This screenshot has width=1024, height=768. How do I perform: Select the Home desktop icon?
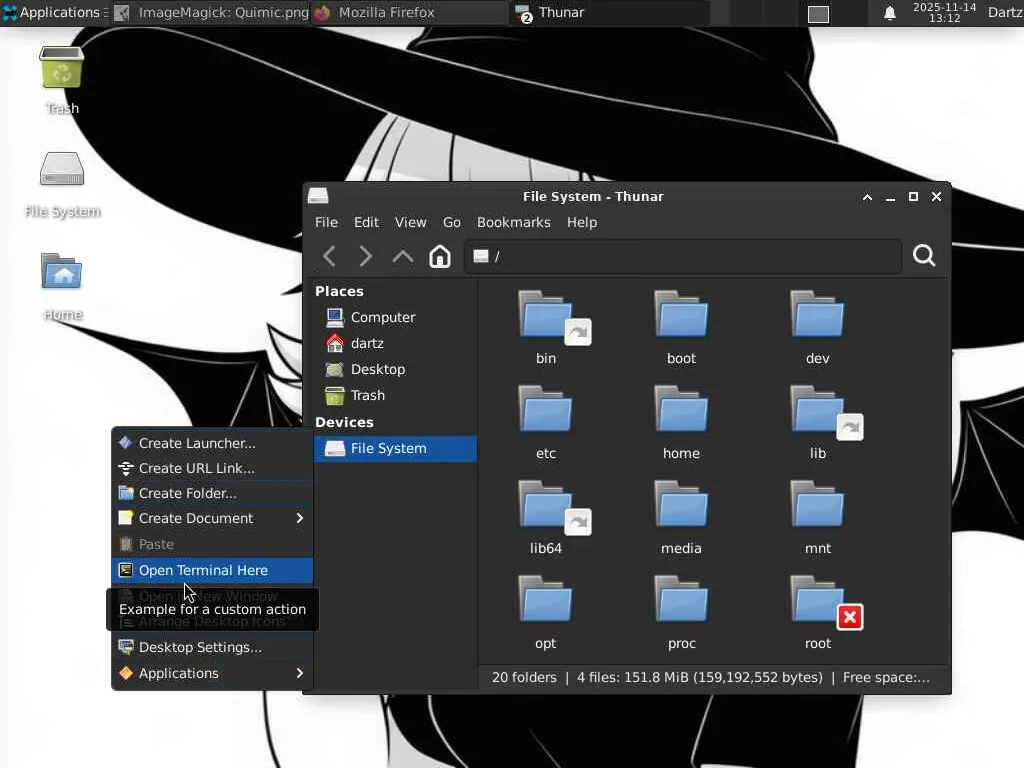[x=62, y=274]
